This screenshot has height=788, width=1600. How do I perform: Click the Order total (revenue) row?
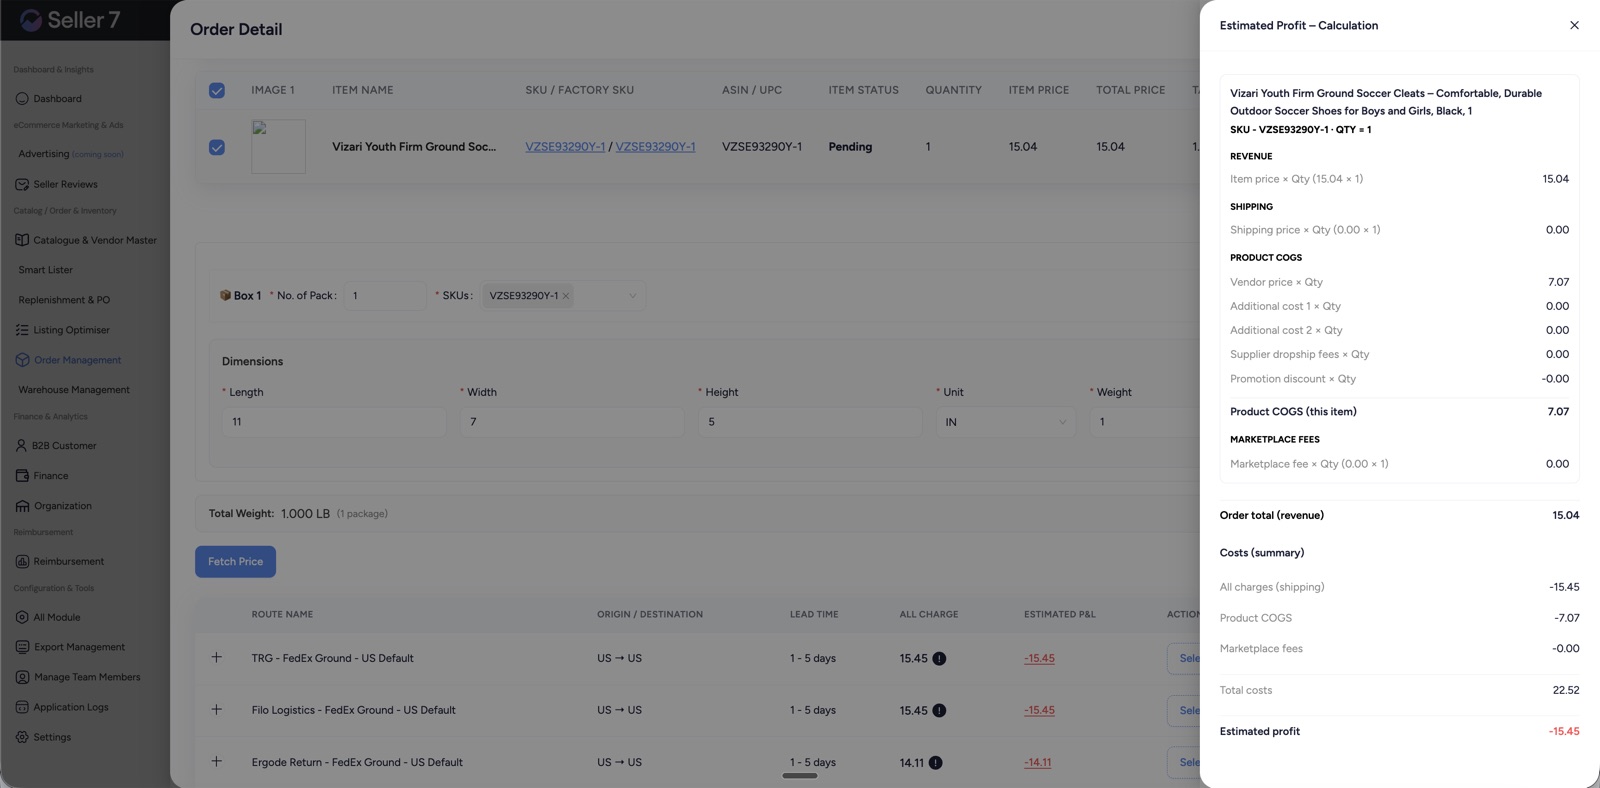click(1399, 516)
